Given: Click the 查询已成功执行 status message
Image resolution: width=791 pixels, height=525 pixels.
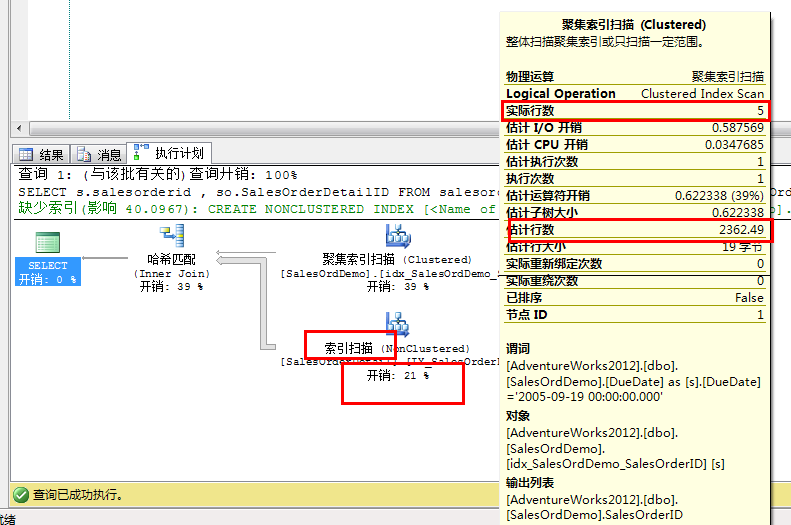Looking at the screenshot, I should click(78, 495).
